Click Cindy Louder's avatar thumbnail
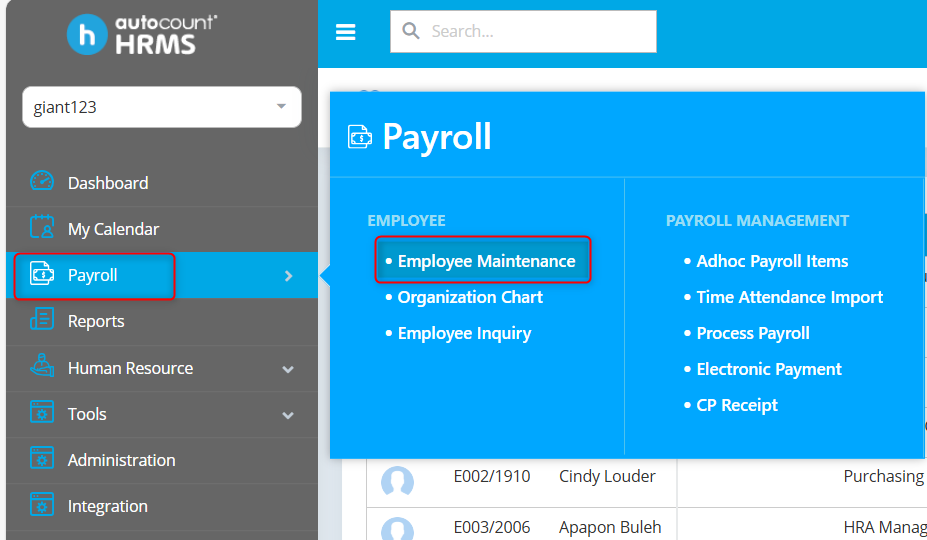Image resolution: width=927 pixels, height=540 pixels. click(397, 481)
